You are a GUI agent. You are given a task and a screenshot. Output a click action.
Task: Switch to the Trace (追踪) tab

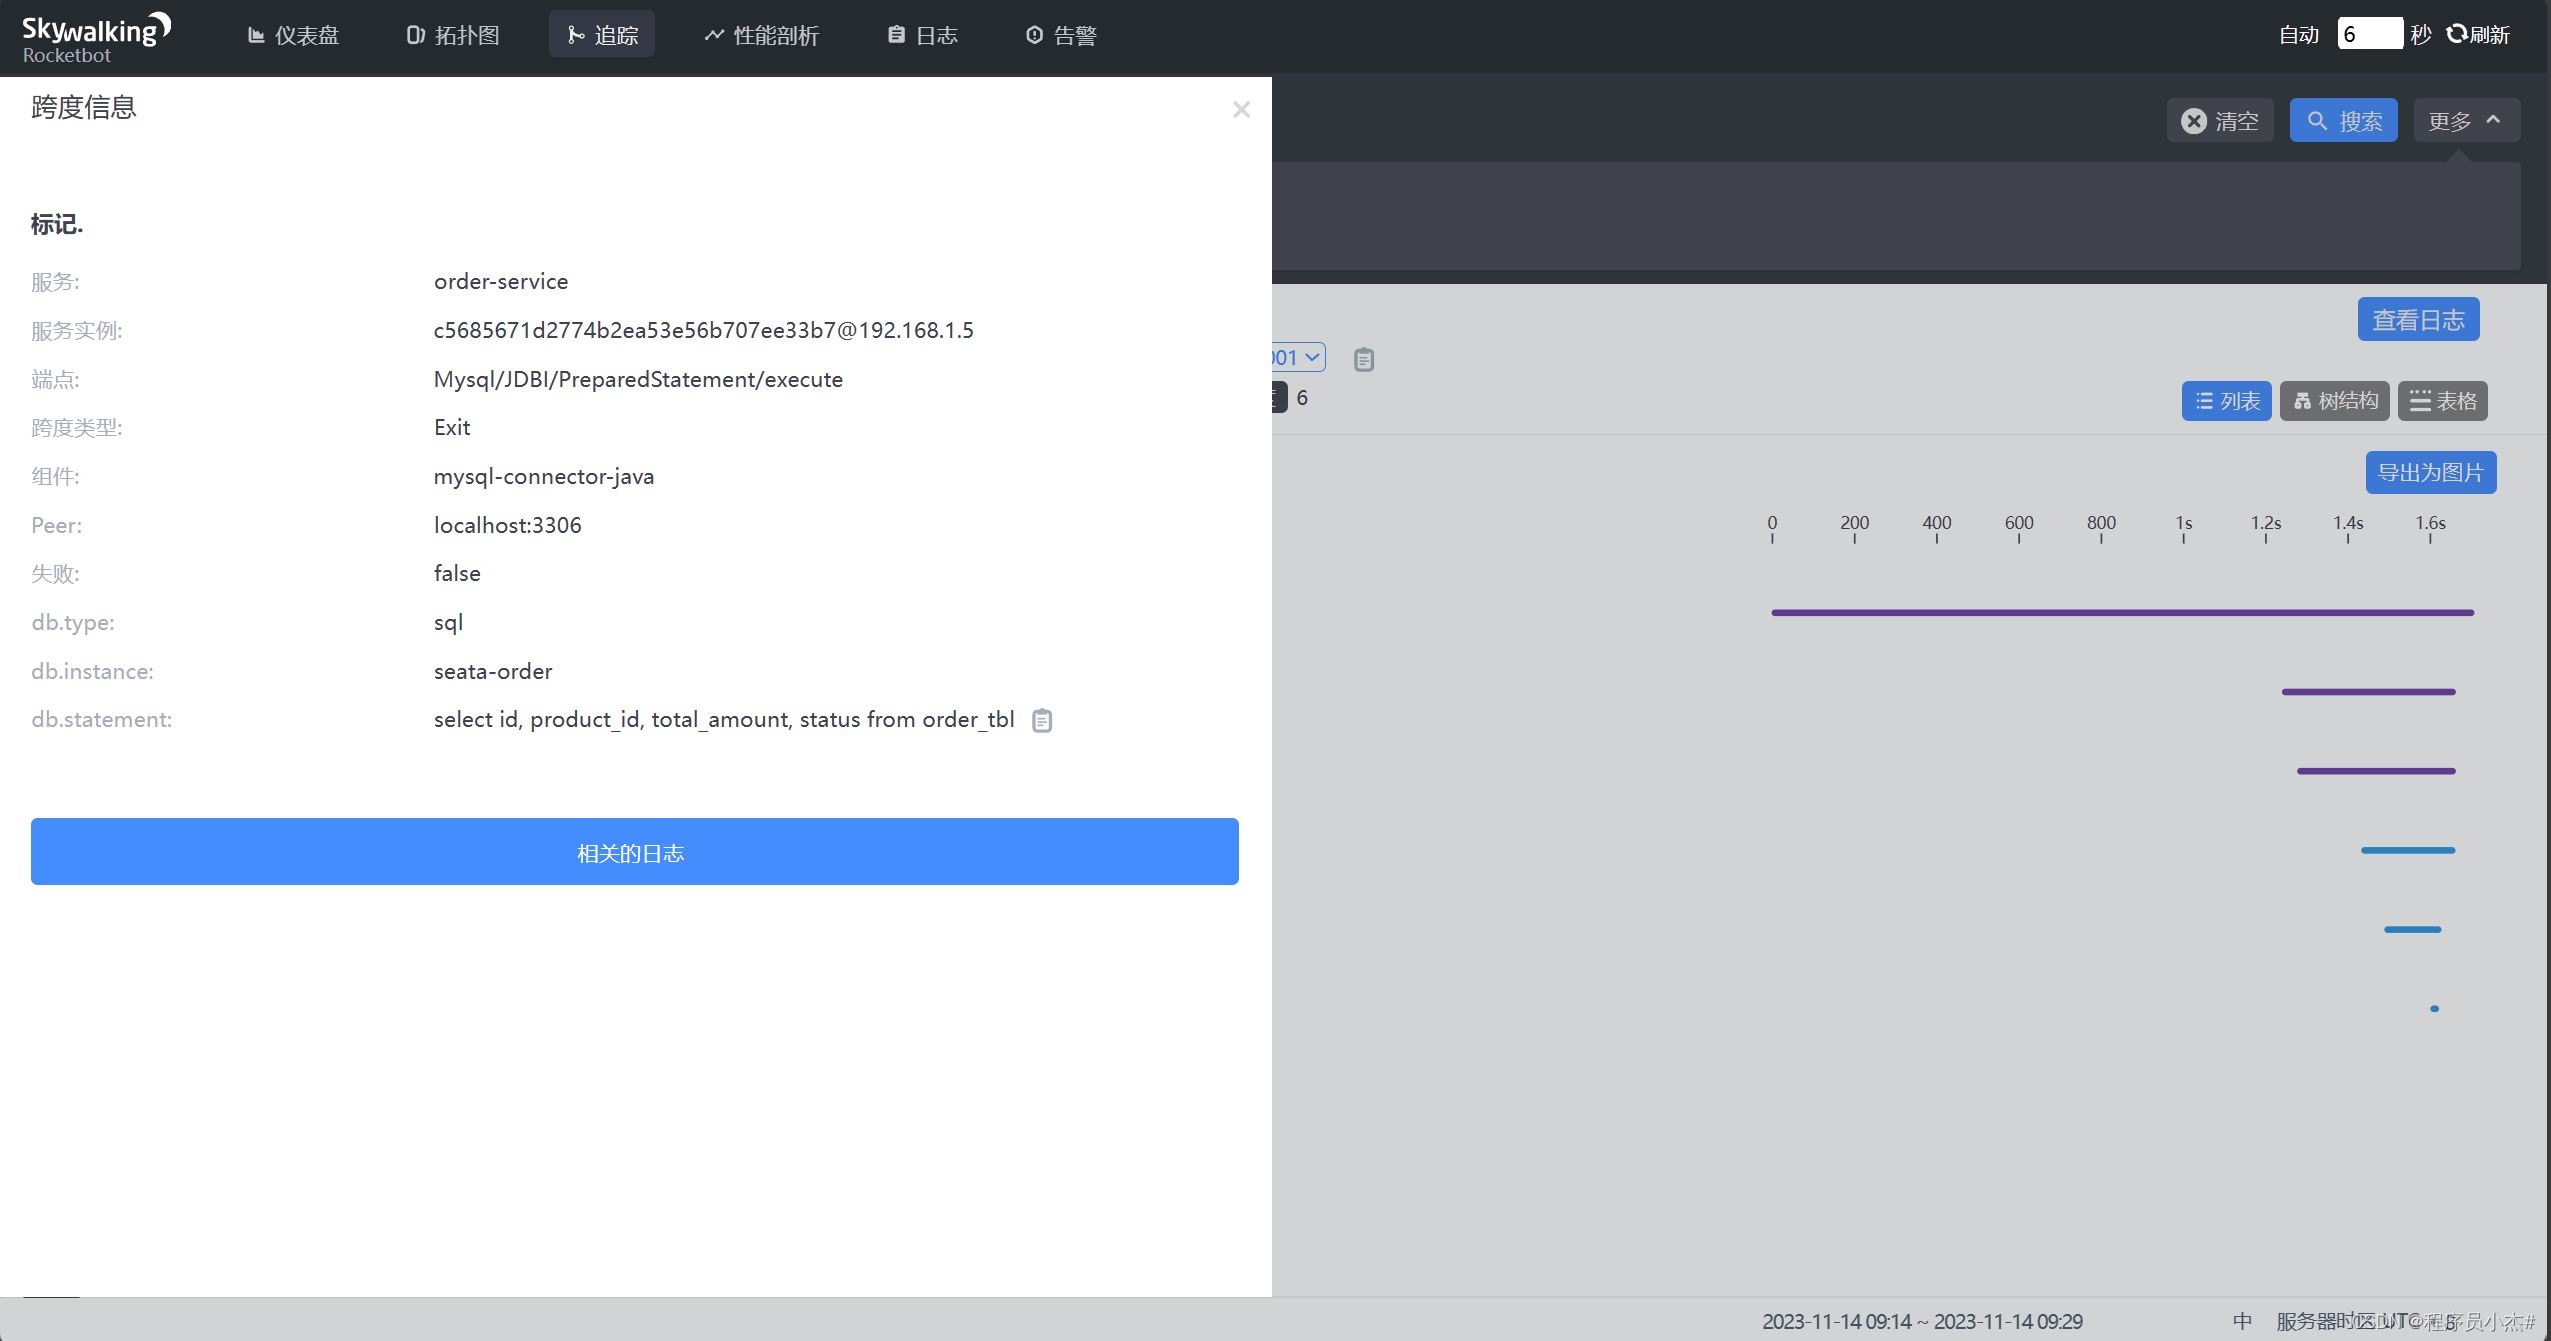(x=602, y=35)
